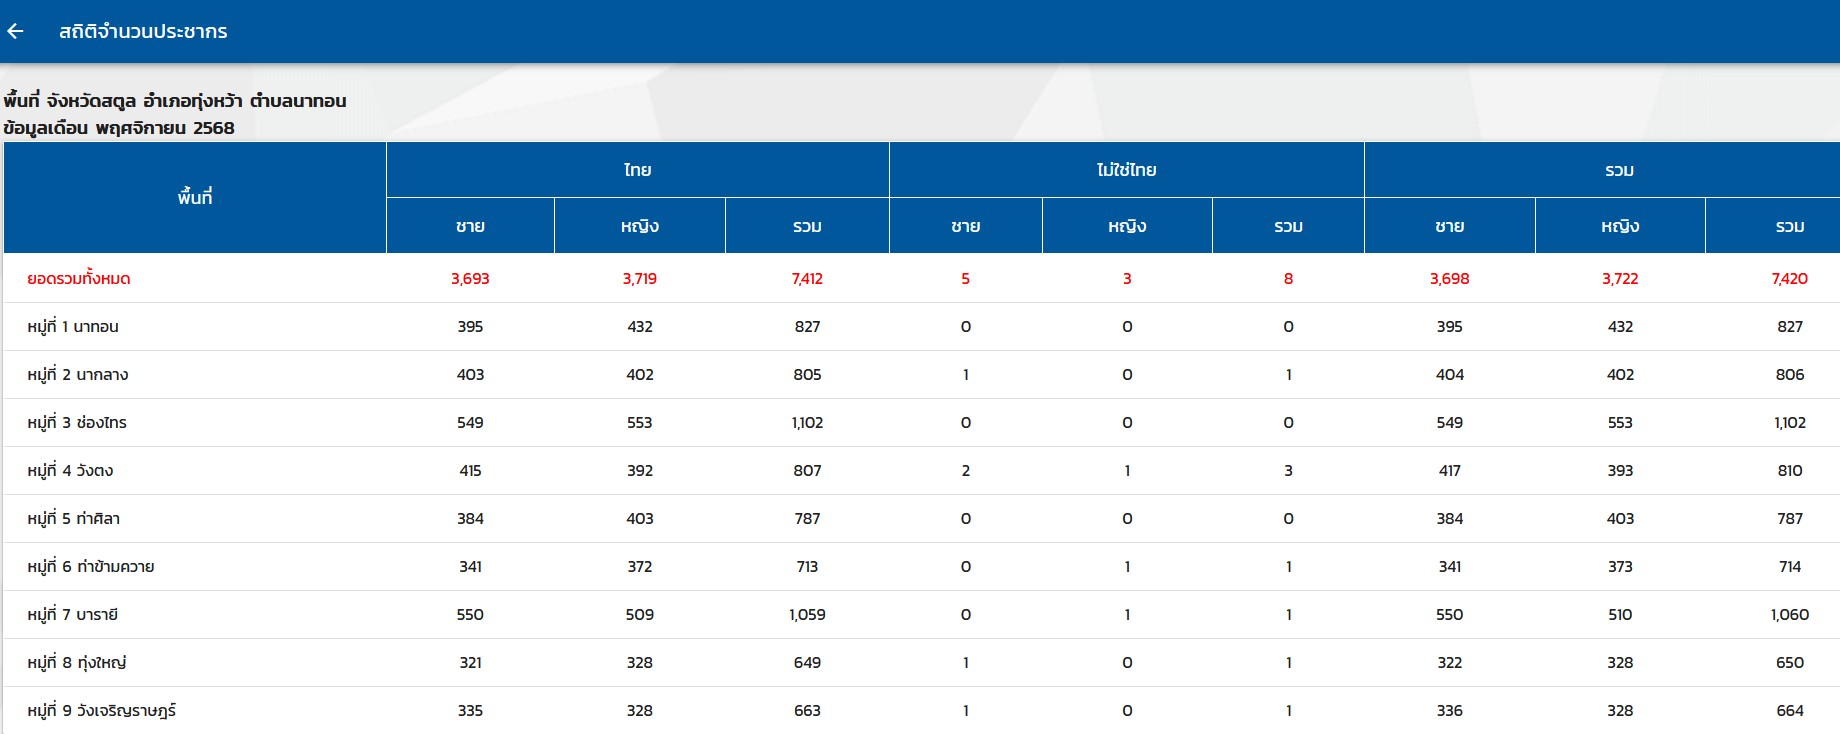Choose the หมู่ที่ 4 วังตง row label

(70, 471)
